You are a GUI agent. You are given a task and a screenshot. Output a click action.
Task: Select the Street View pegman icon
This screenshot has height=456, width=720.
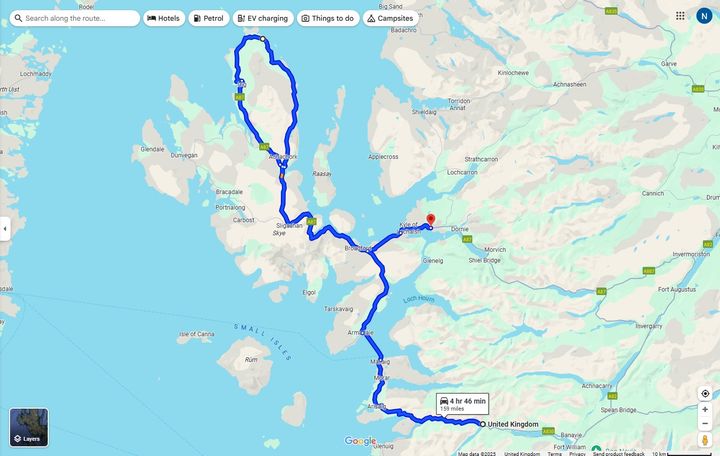(x=705, y=440)
